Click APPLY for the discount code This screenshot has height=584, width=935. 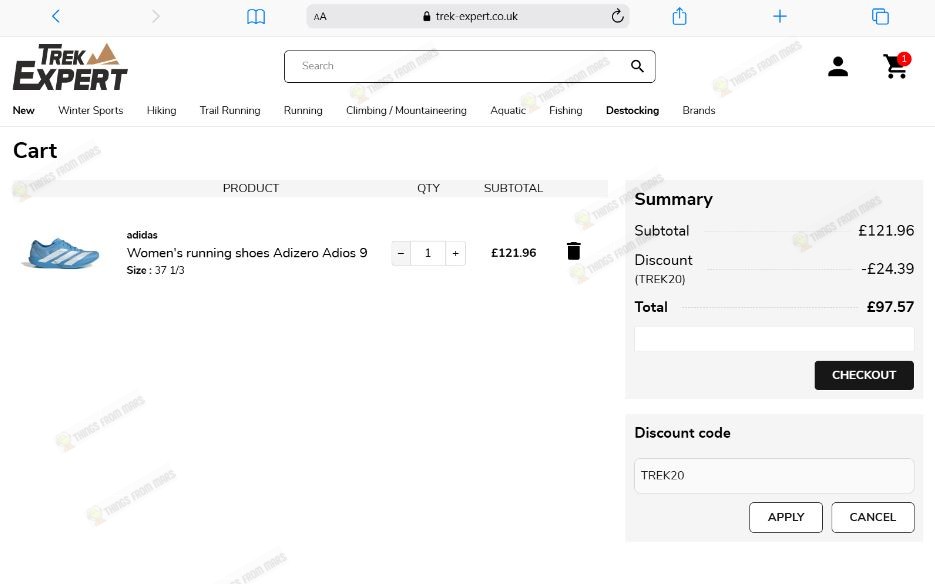[x=786, y=517]
